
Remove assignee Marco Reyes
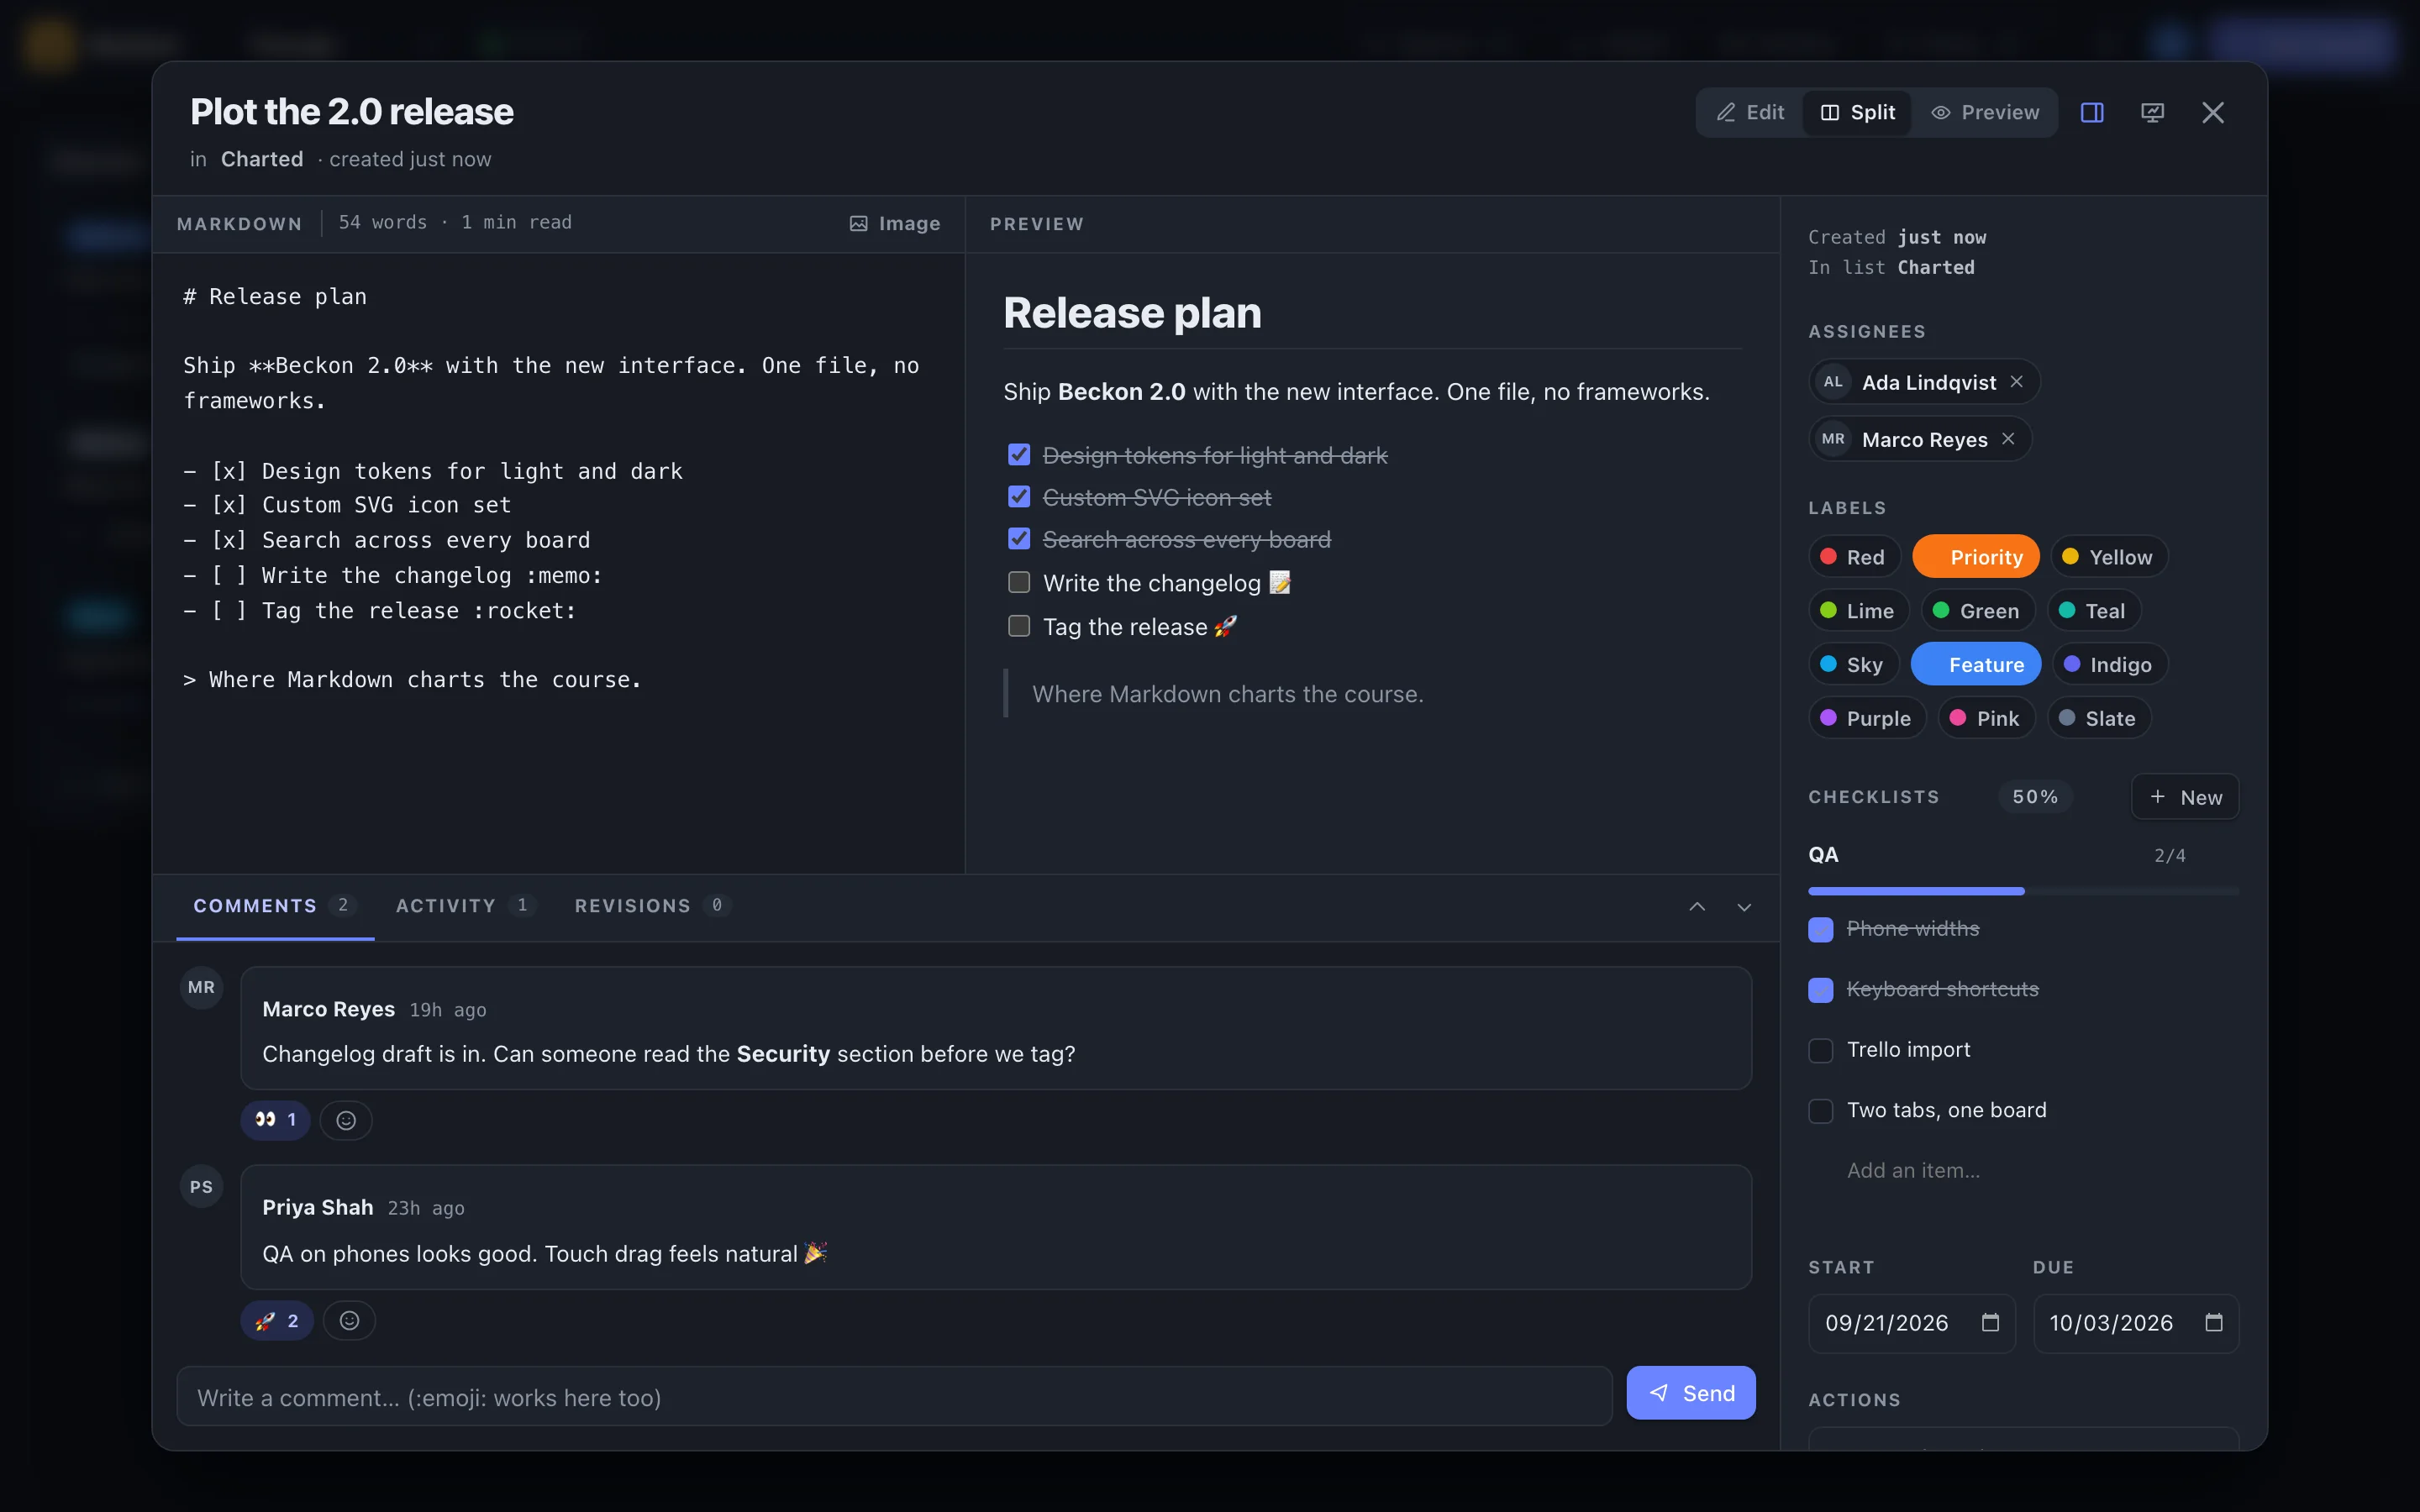2008,439
